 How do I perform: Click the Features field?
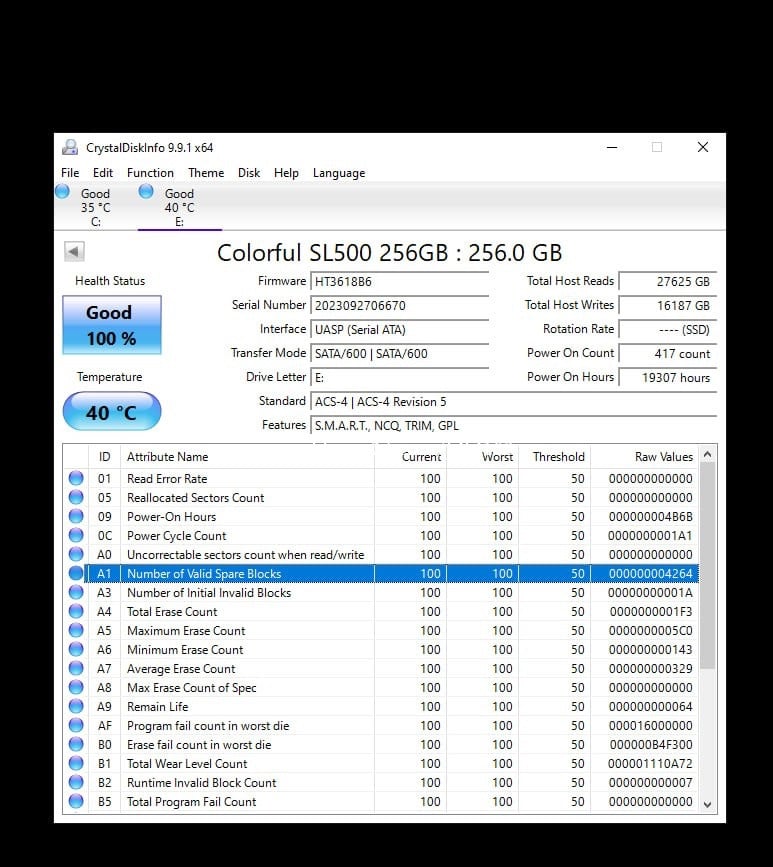tap(514, 426)
